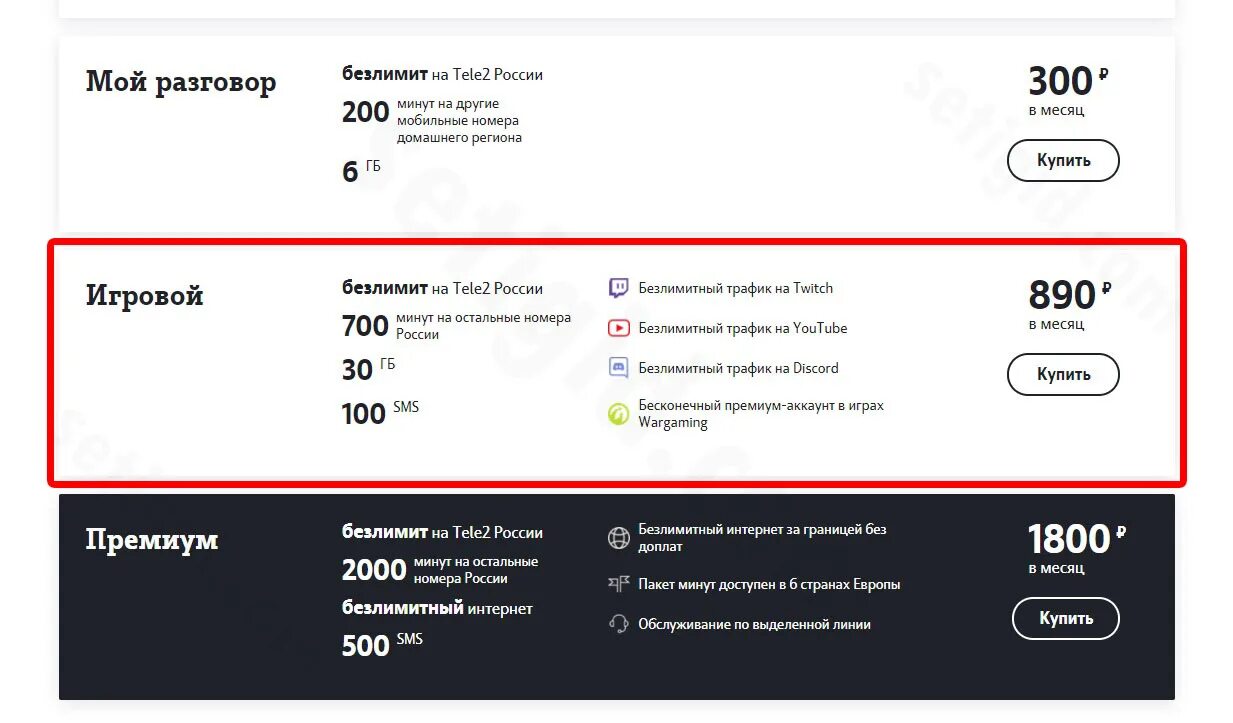Click the Безлимитный трафик на YouTube text

(x=743, y=328)
